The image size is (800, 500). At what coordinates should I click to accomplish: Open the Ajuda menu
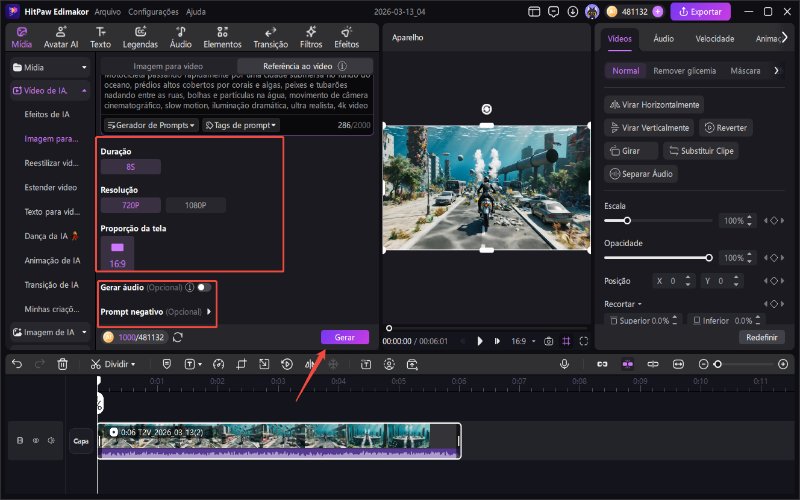tap(195, 11)
